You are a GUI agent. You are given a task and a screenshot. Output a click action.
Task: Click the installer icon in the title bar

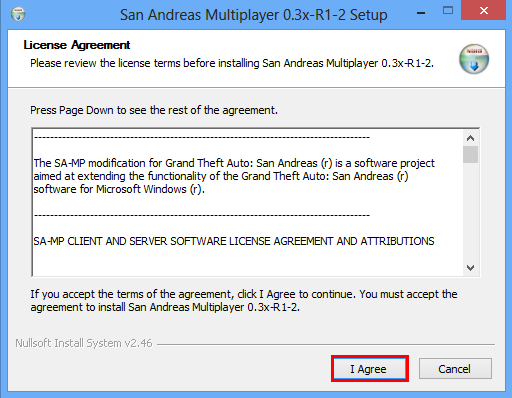point(18,14)
